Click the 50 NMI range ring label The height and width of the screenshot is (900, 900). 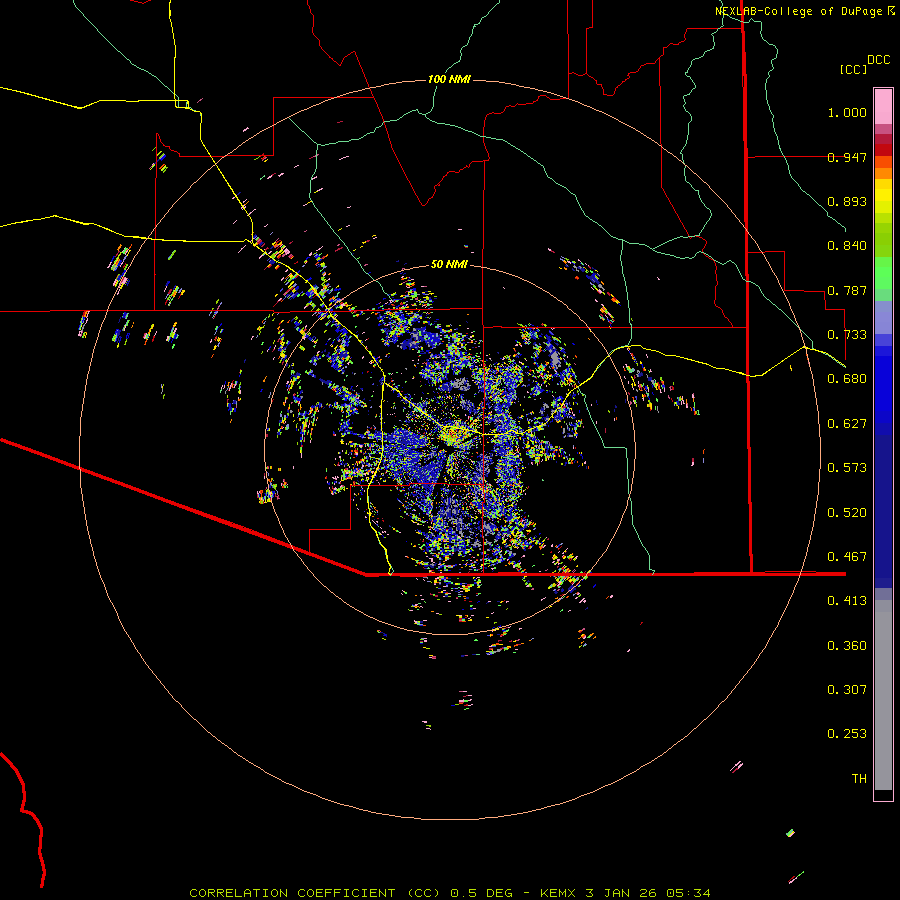coord(449,264)
